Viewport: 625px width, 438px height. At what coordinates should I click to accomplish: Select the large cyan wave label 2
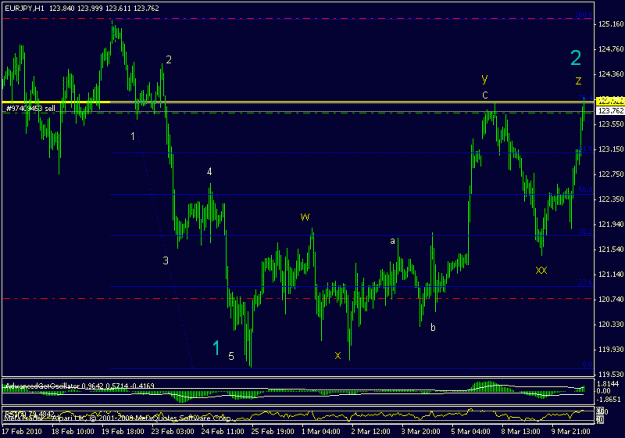click(576, 58)
